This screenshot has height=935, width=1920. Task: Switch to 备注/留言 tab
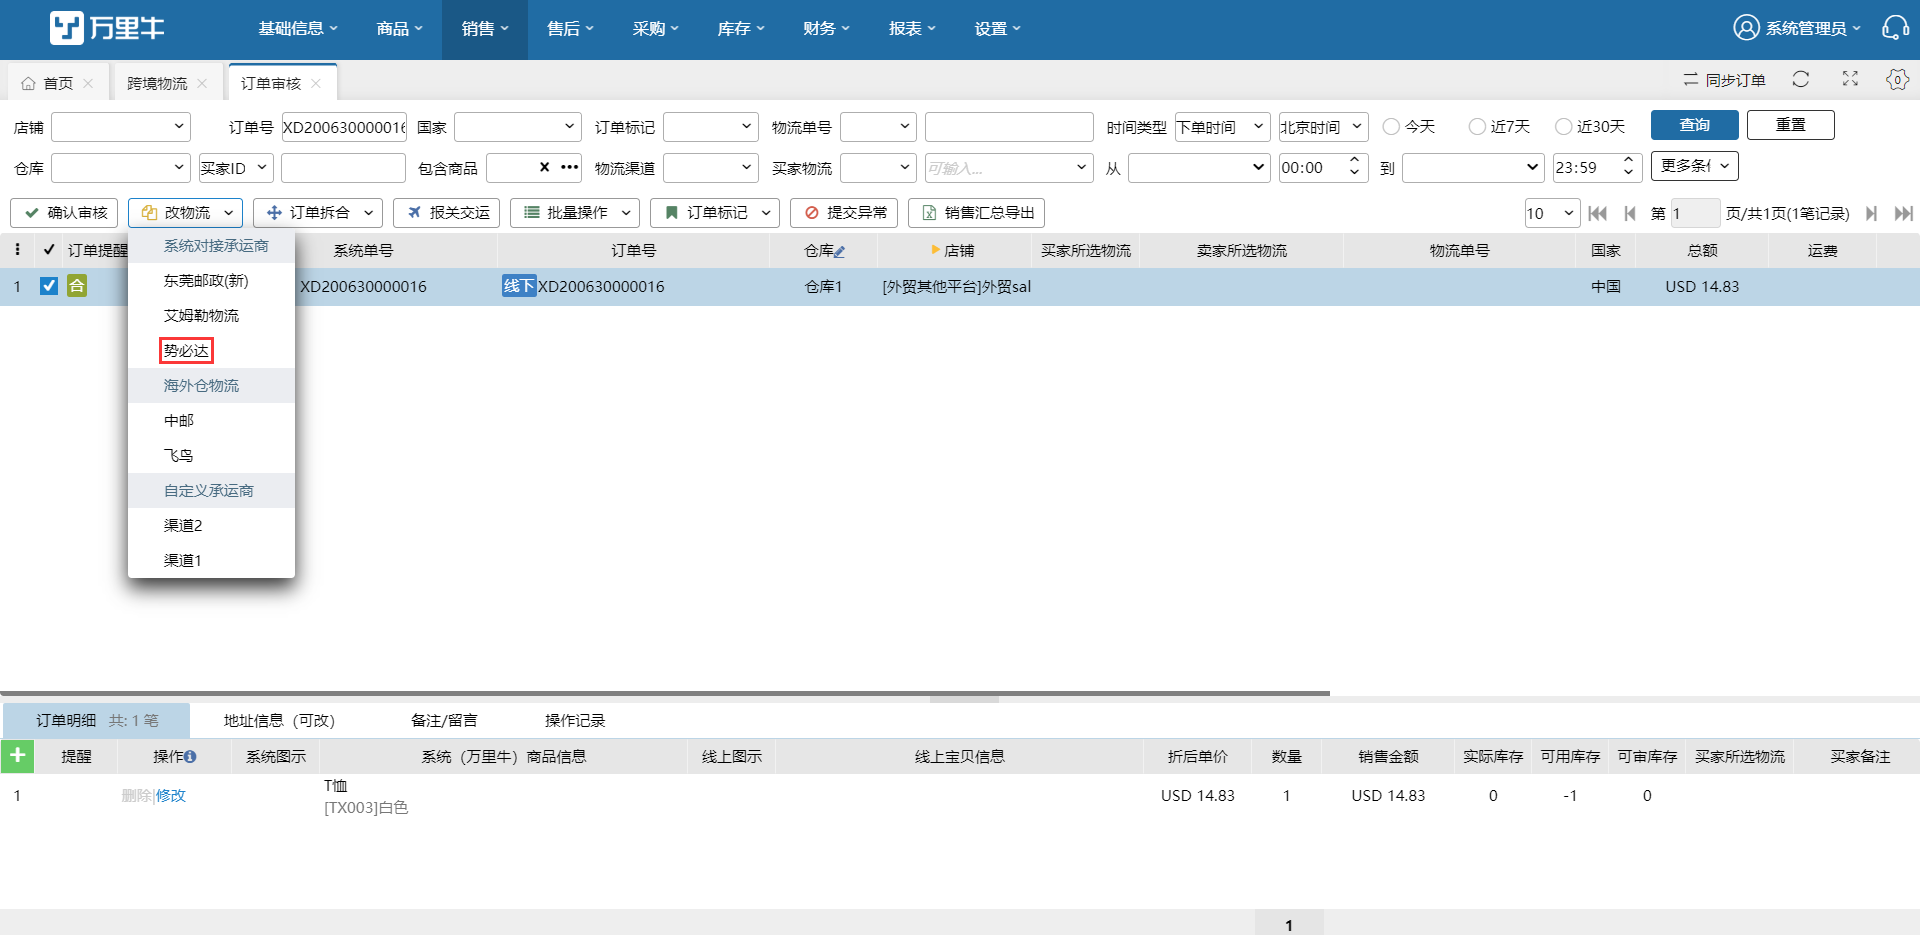(x=444, y=720)
